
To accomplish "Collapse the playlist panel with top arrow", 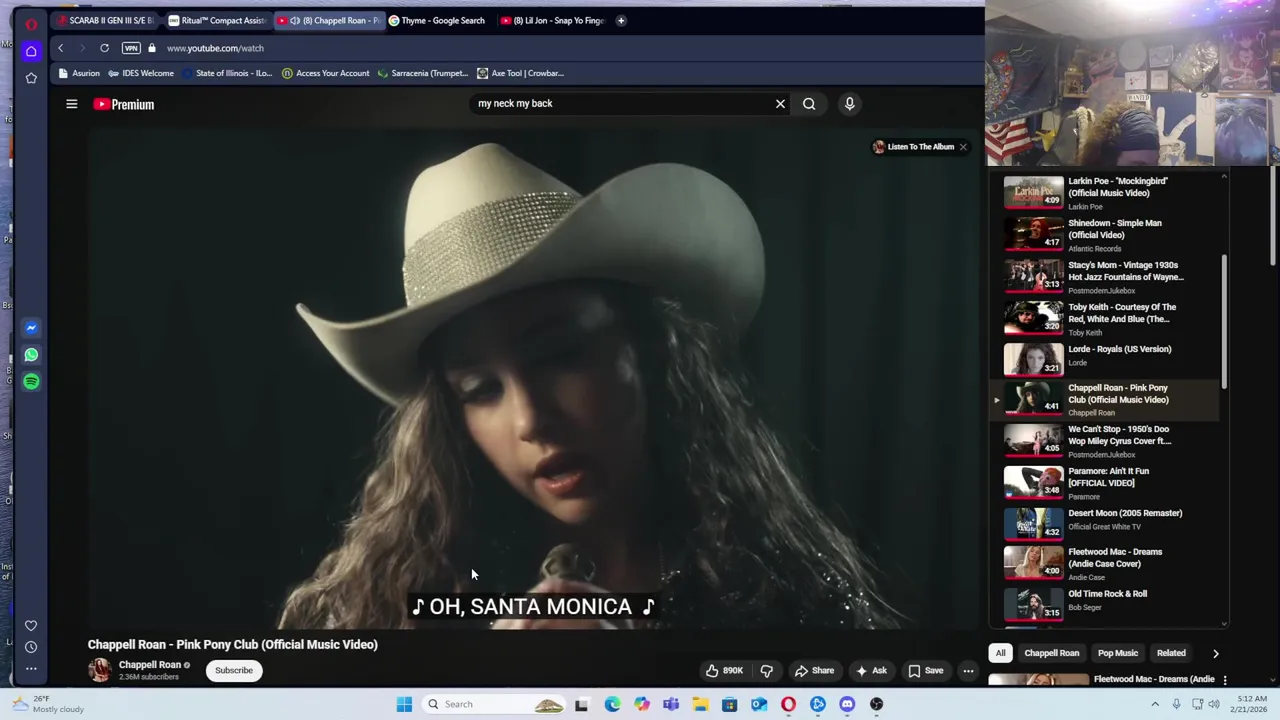I will (1224, 177).
